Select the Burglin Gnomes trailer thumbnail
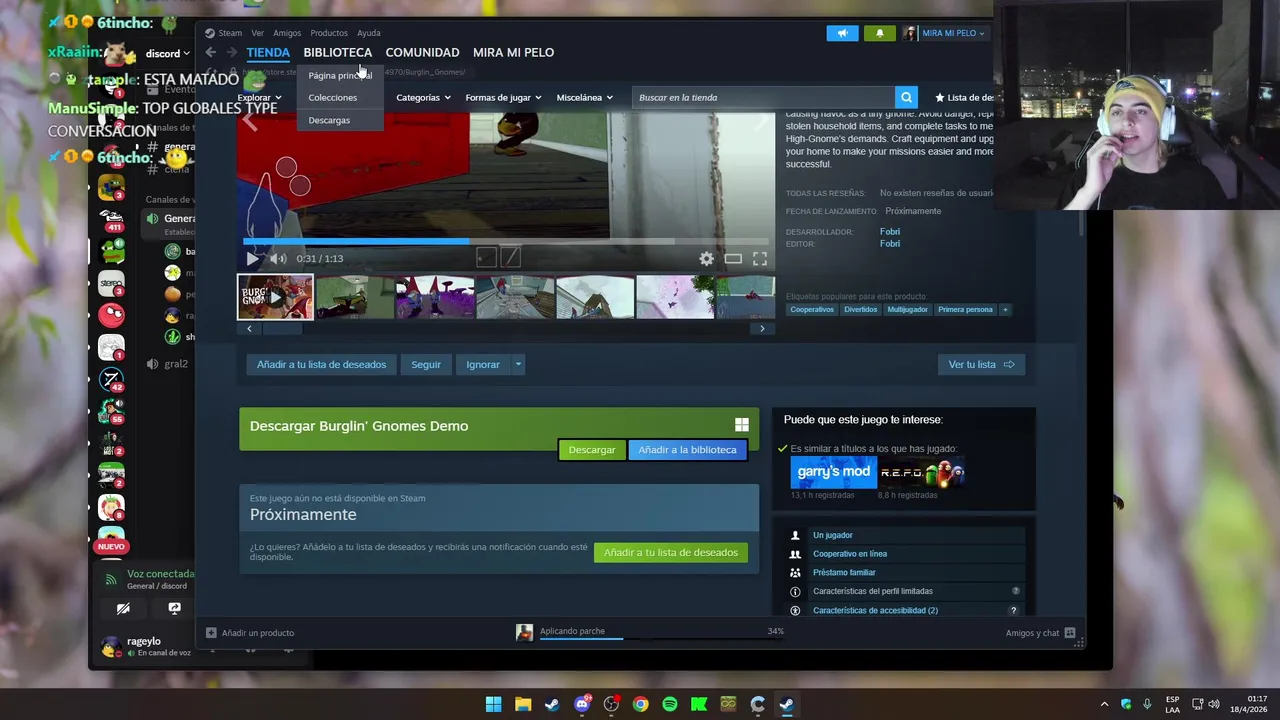This screenshot has height=720, width=1280. tap(275, 297)
